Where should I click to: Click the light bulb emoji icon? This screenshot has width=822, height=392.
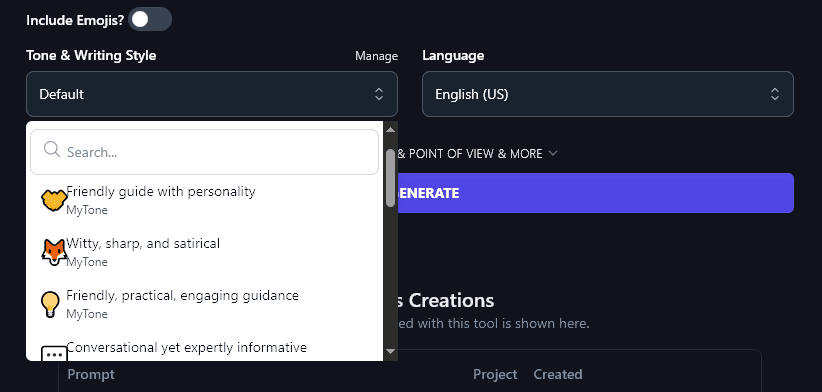tap(50, 304)
